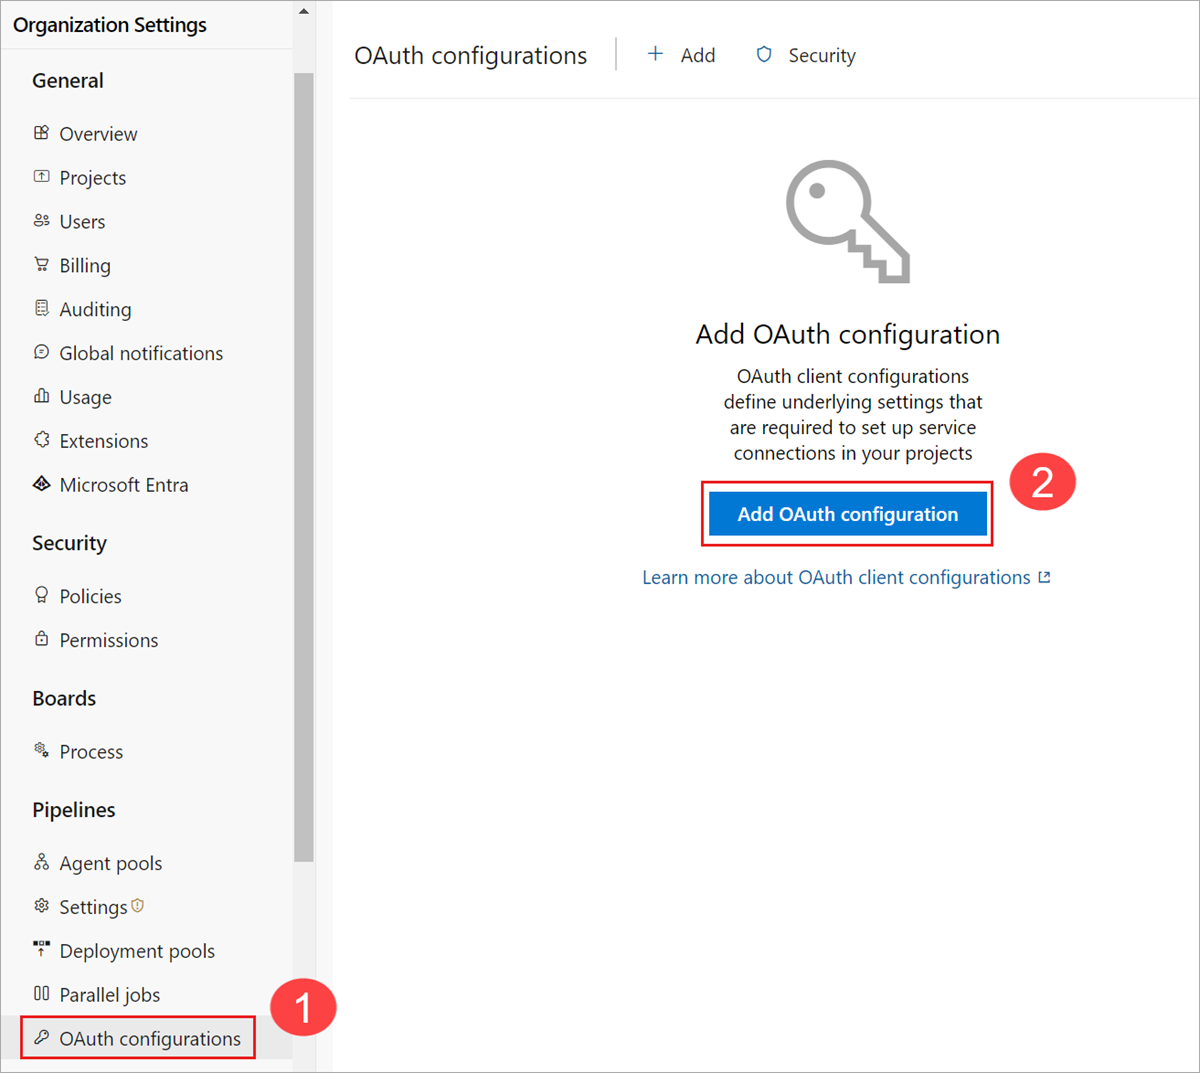Image resolution: width=1200 pixels, height=1073 pixels.
Task: Open Microsoft Entra via its diamond icon
Action: pyautogui.click(x=42, y=484)
